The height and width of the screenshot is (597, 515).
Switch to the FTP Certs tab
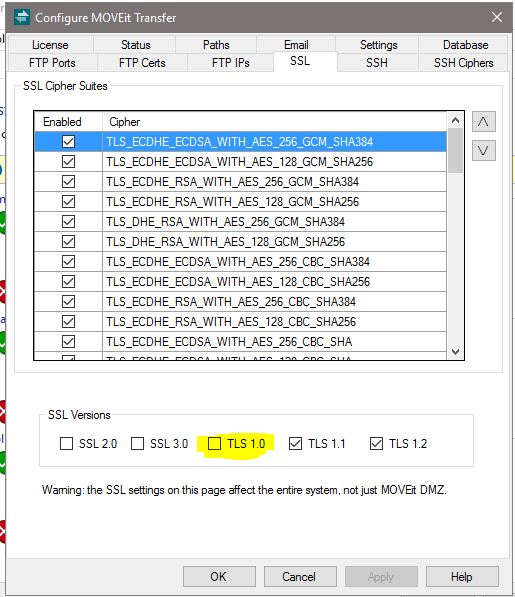pos(142,63)
